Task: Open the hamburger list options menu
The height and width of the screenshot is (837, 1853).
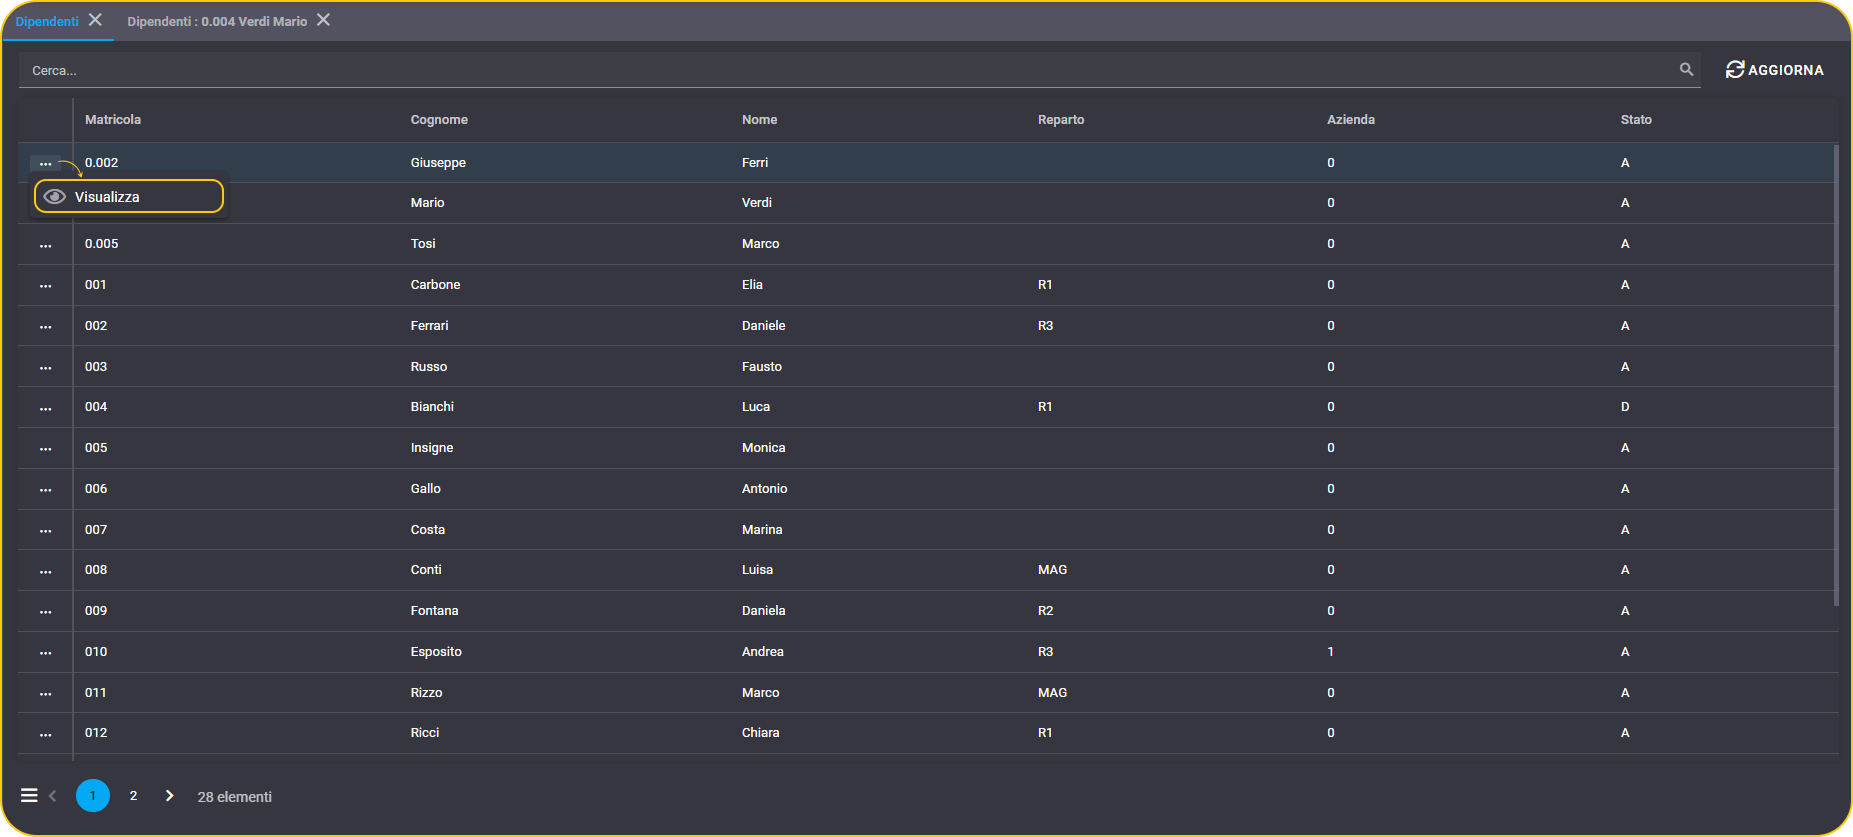Action: tap(29, 796)
